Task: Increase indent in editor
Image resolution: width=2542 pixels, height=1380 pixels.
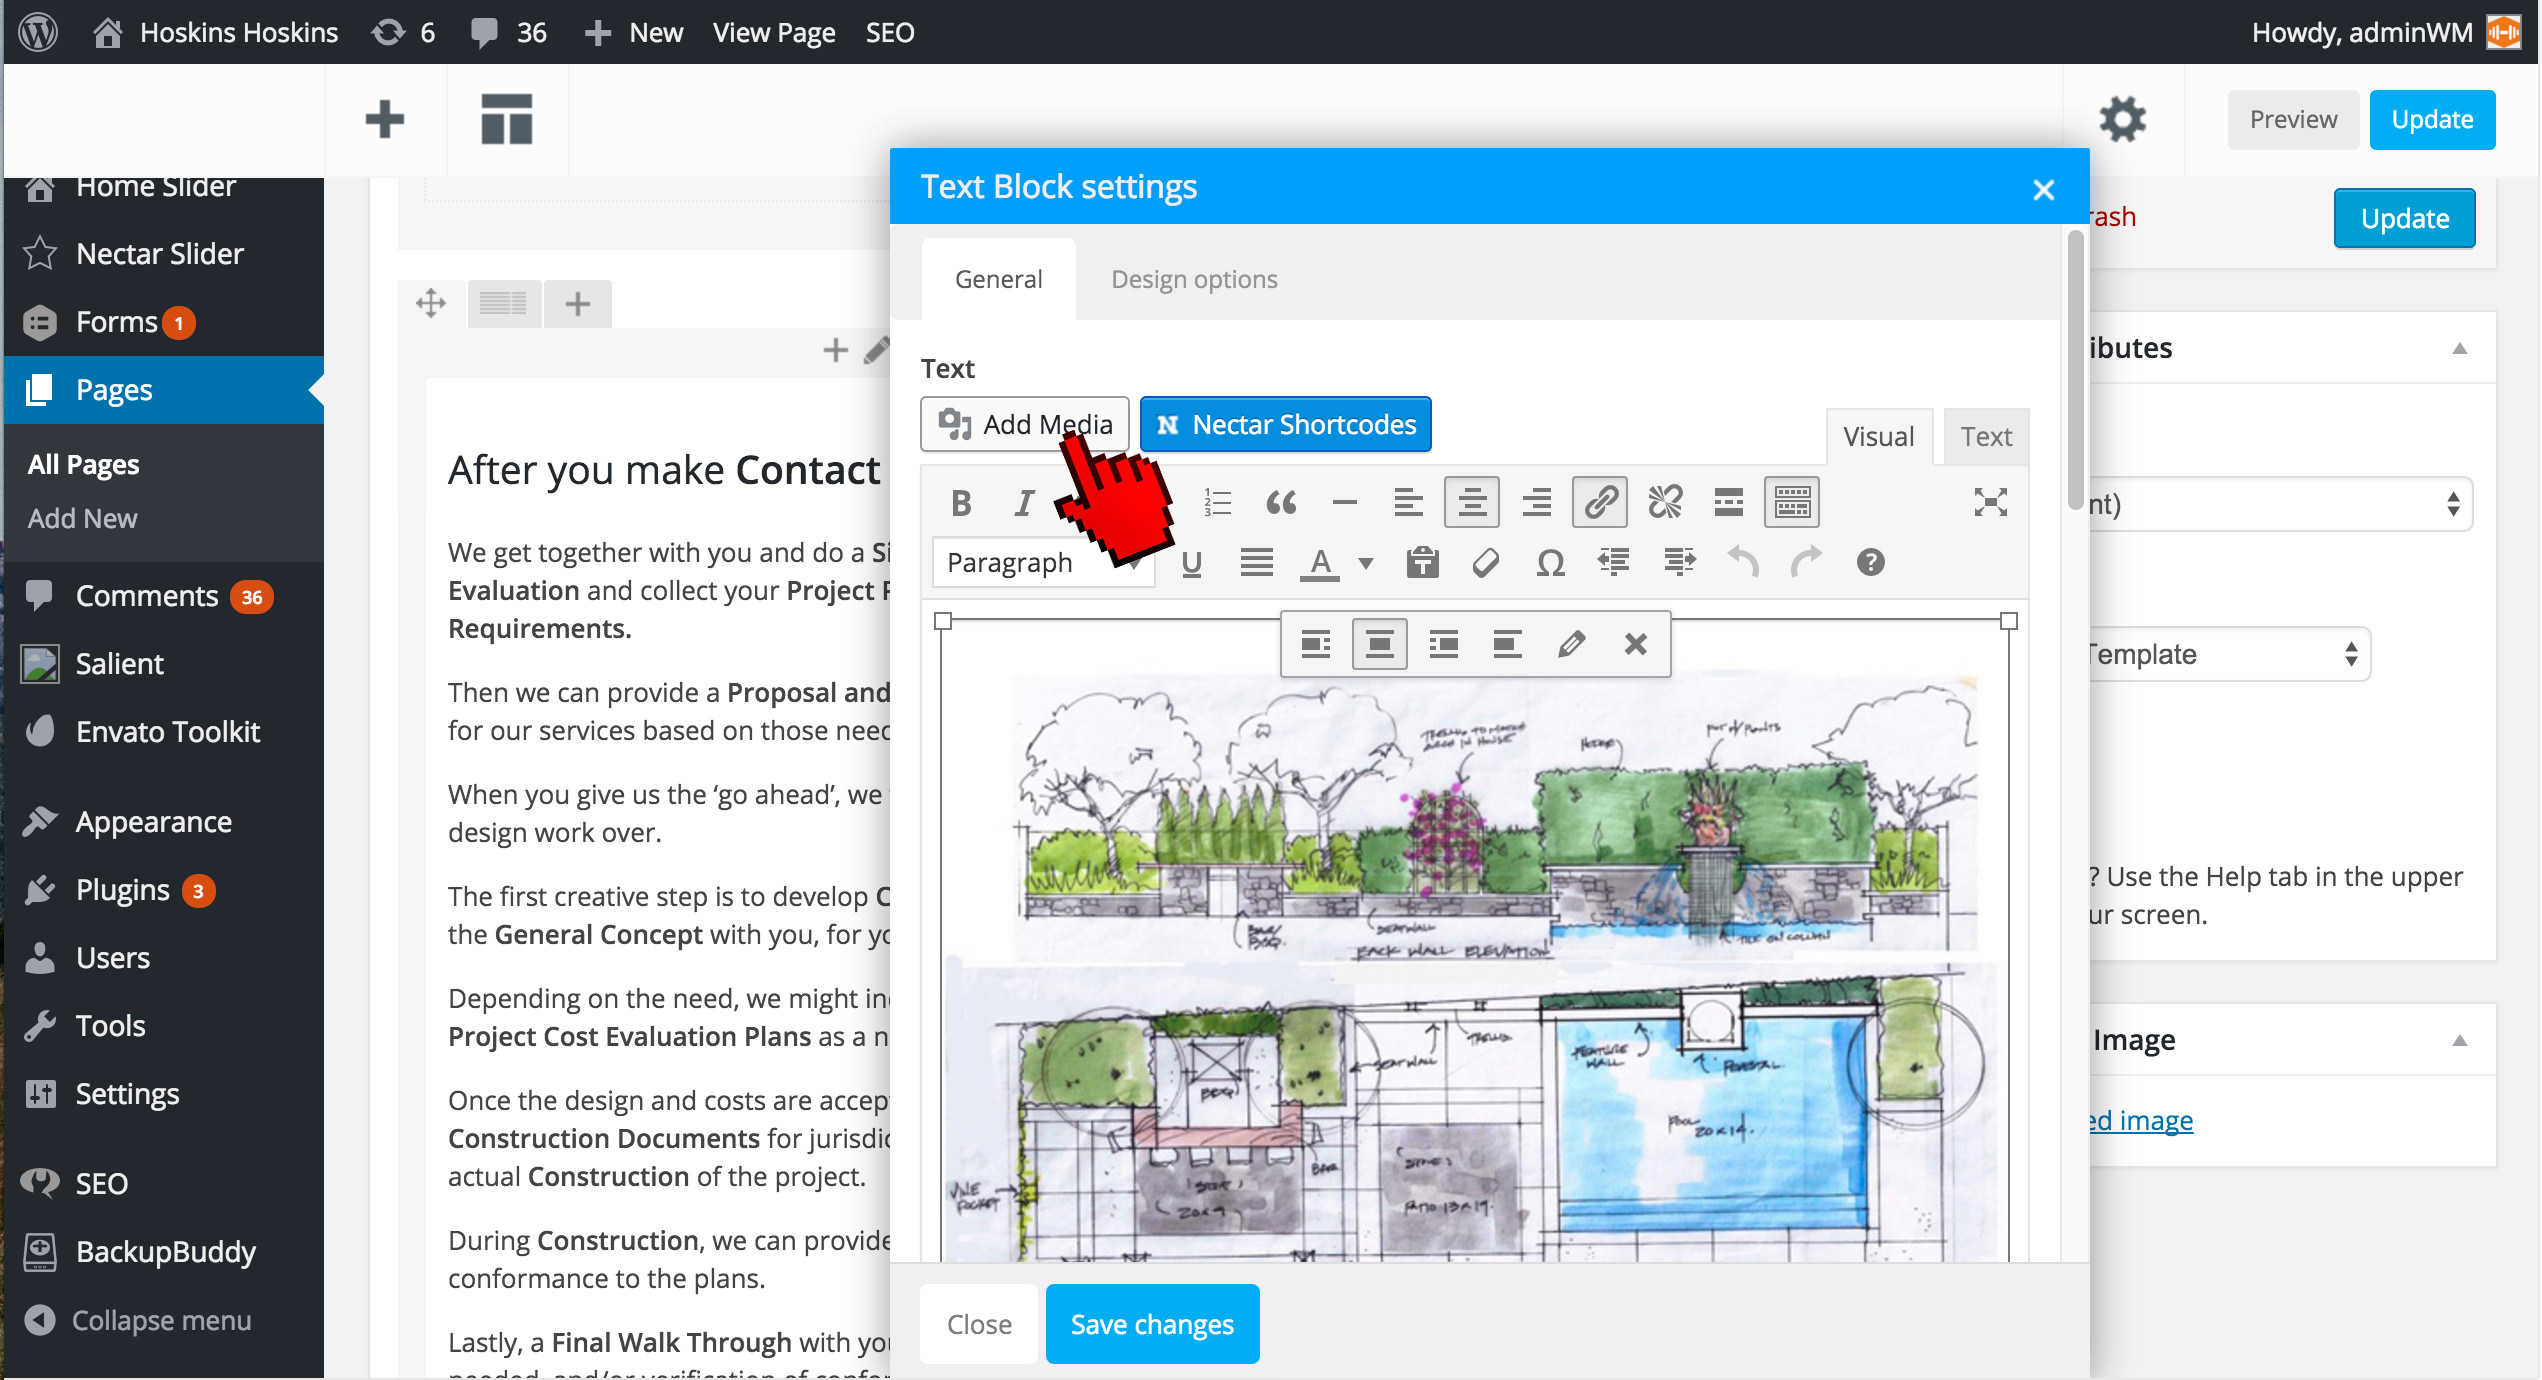Action: point(1678,563)
